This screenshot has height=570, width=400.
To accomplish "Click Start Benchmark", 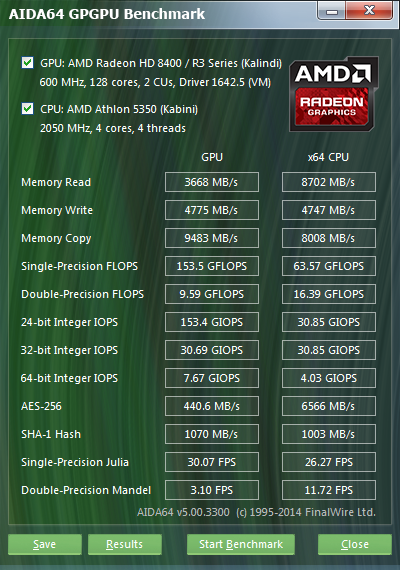I will pos(241,544).
